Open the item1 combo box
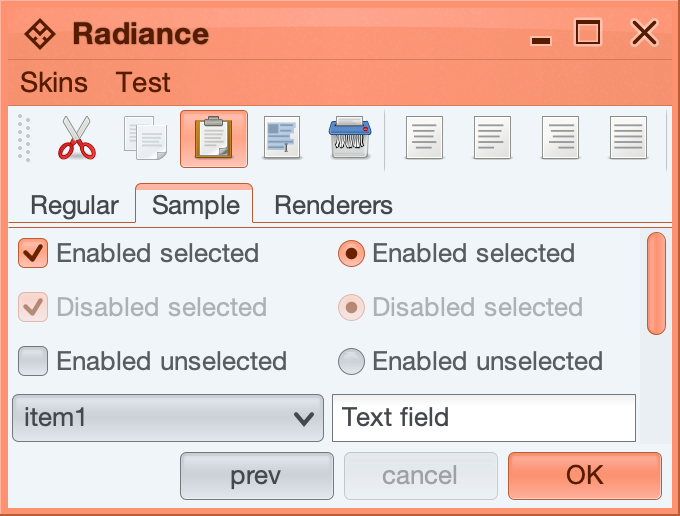Image resolution: width=680 pixels, height=516 pixels. tap(167, 418)
